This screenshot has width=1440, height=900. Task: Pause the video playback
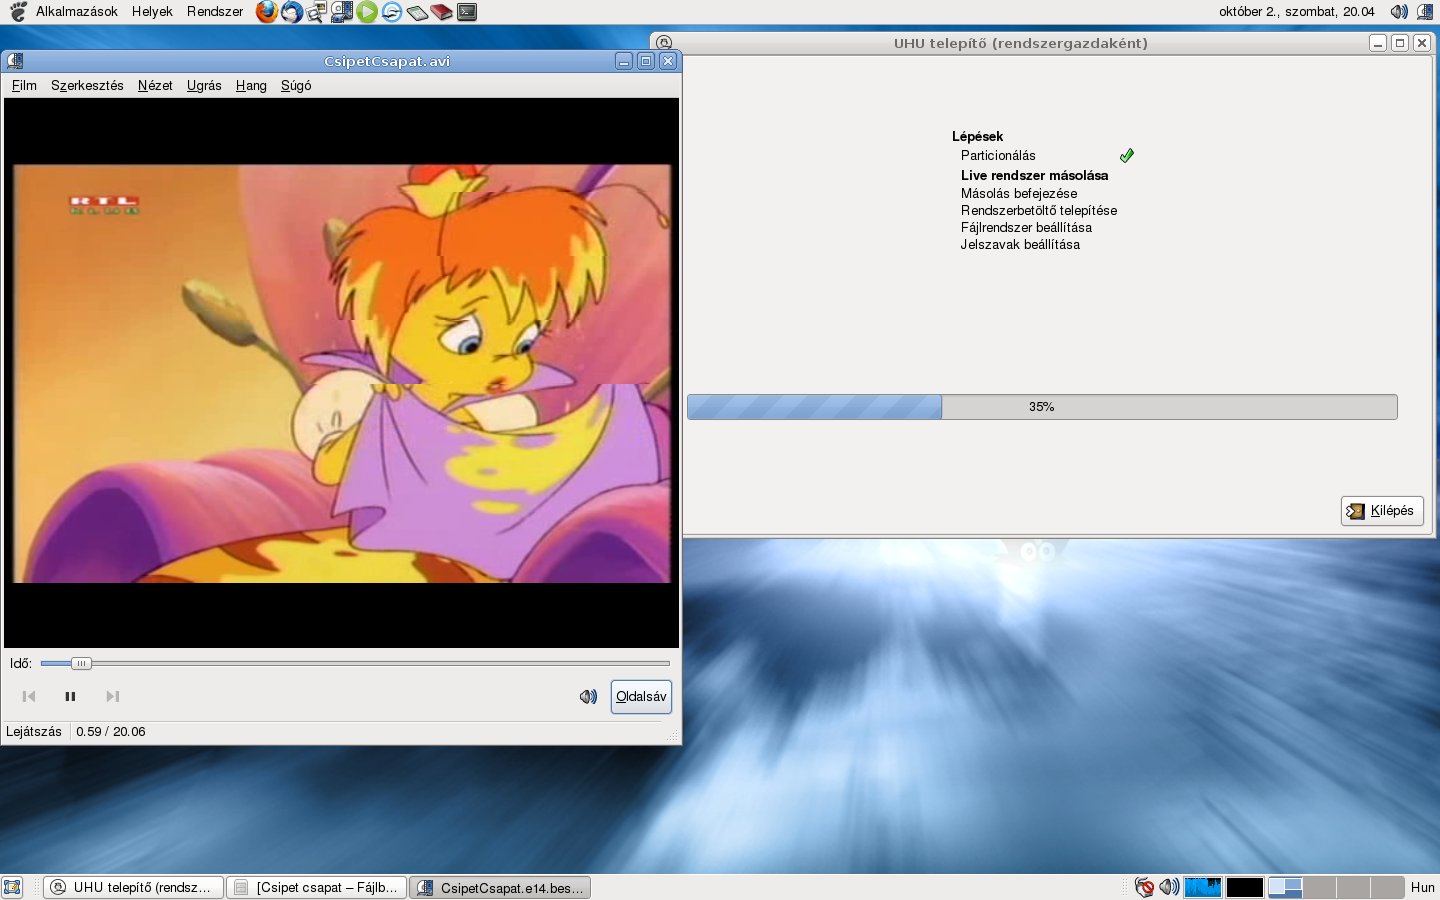(70, 696)
